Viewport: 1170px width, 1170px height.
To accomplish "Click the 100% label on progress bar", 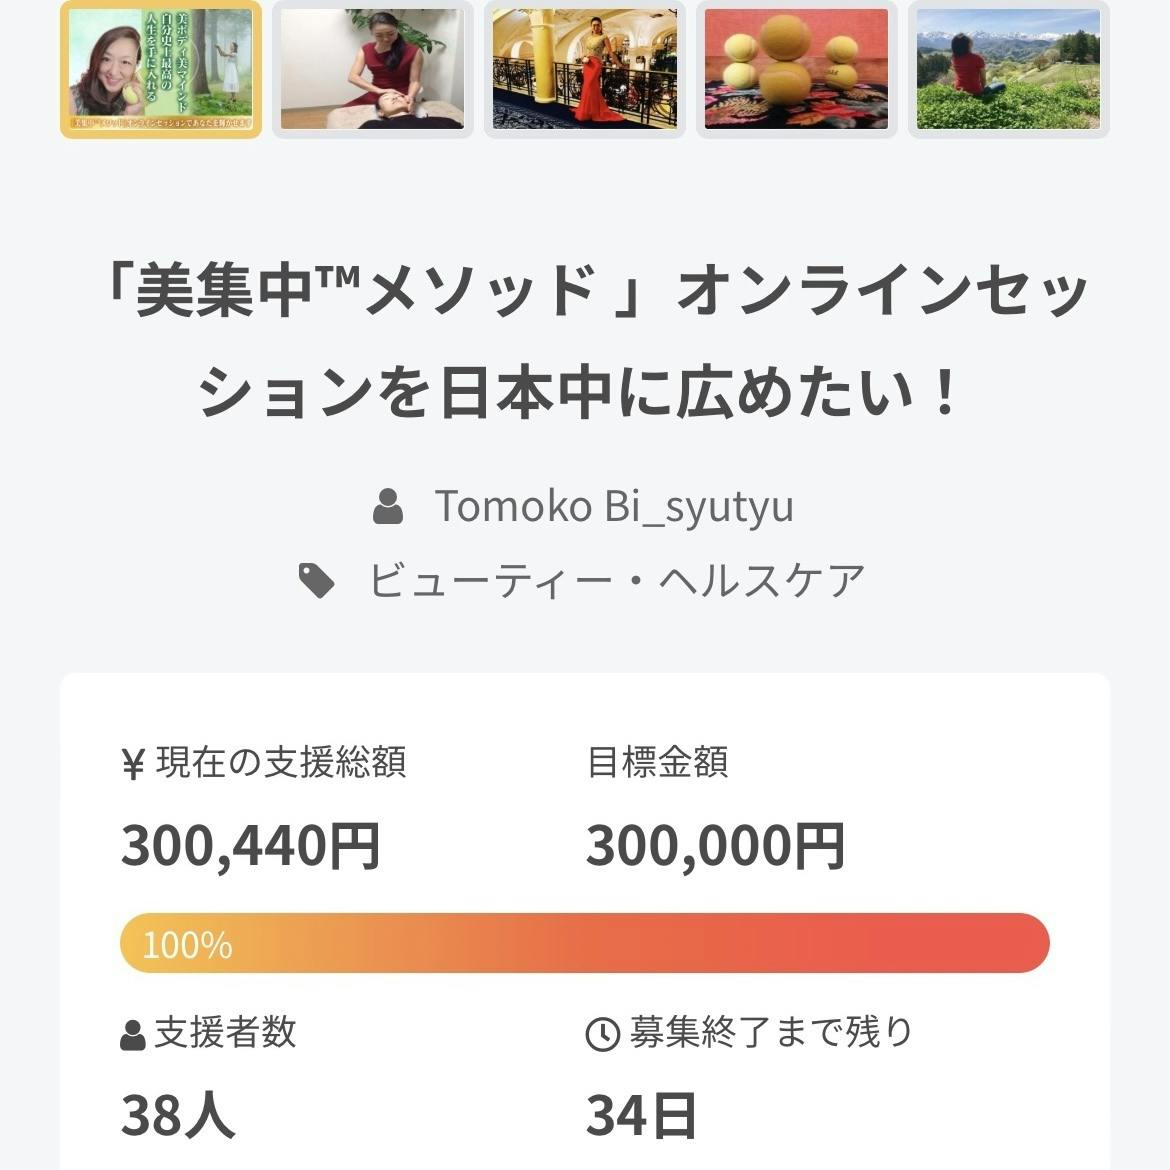I will click(x=187, y=945).
